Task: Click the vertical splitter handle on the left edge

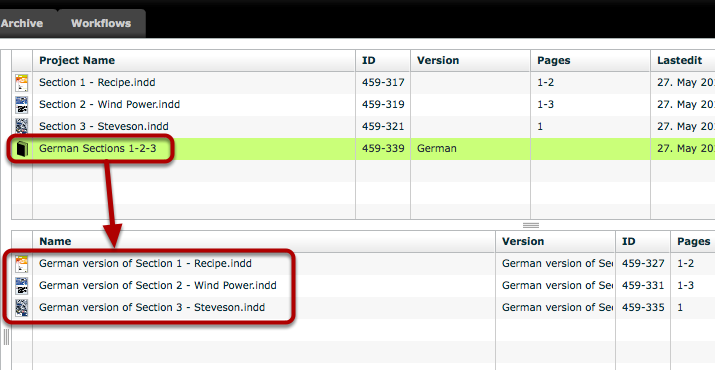Action: 6,337
